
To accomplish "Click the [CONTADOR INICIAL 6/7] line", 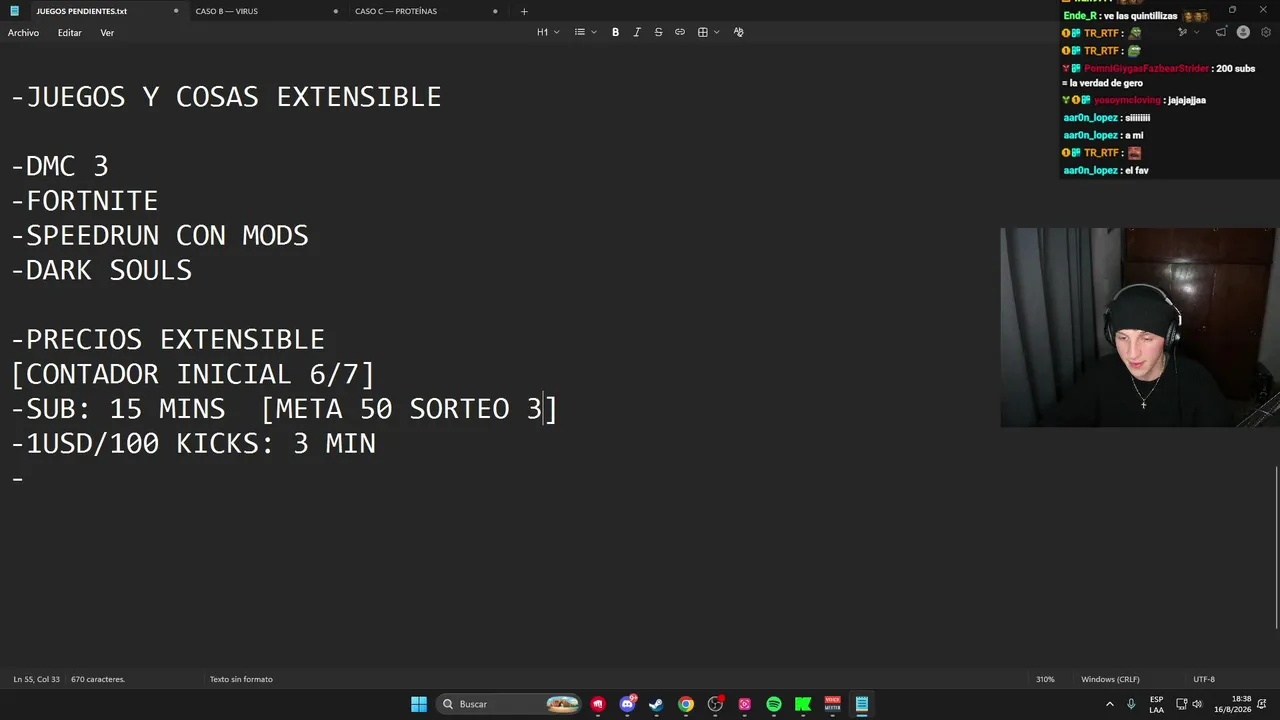I will point(193,374).
